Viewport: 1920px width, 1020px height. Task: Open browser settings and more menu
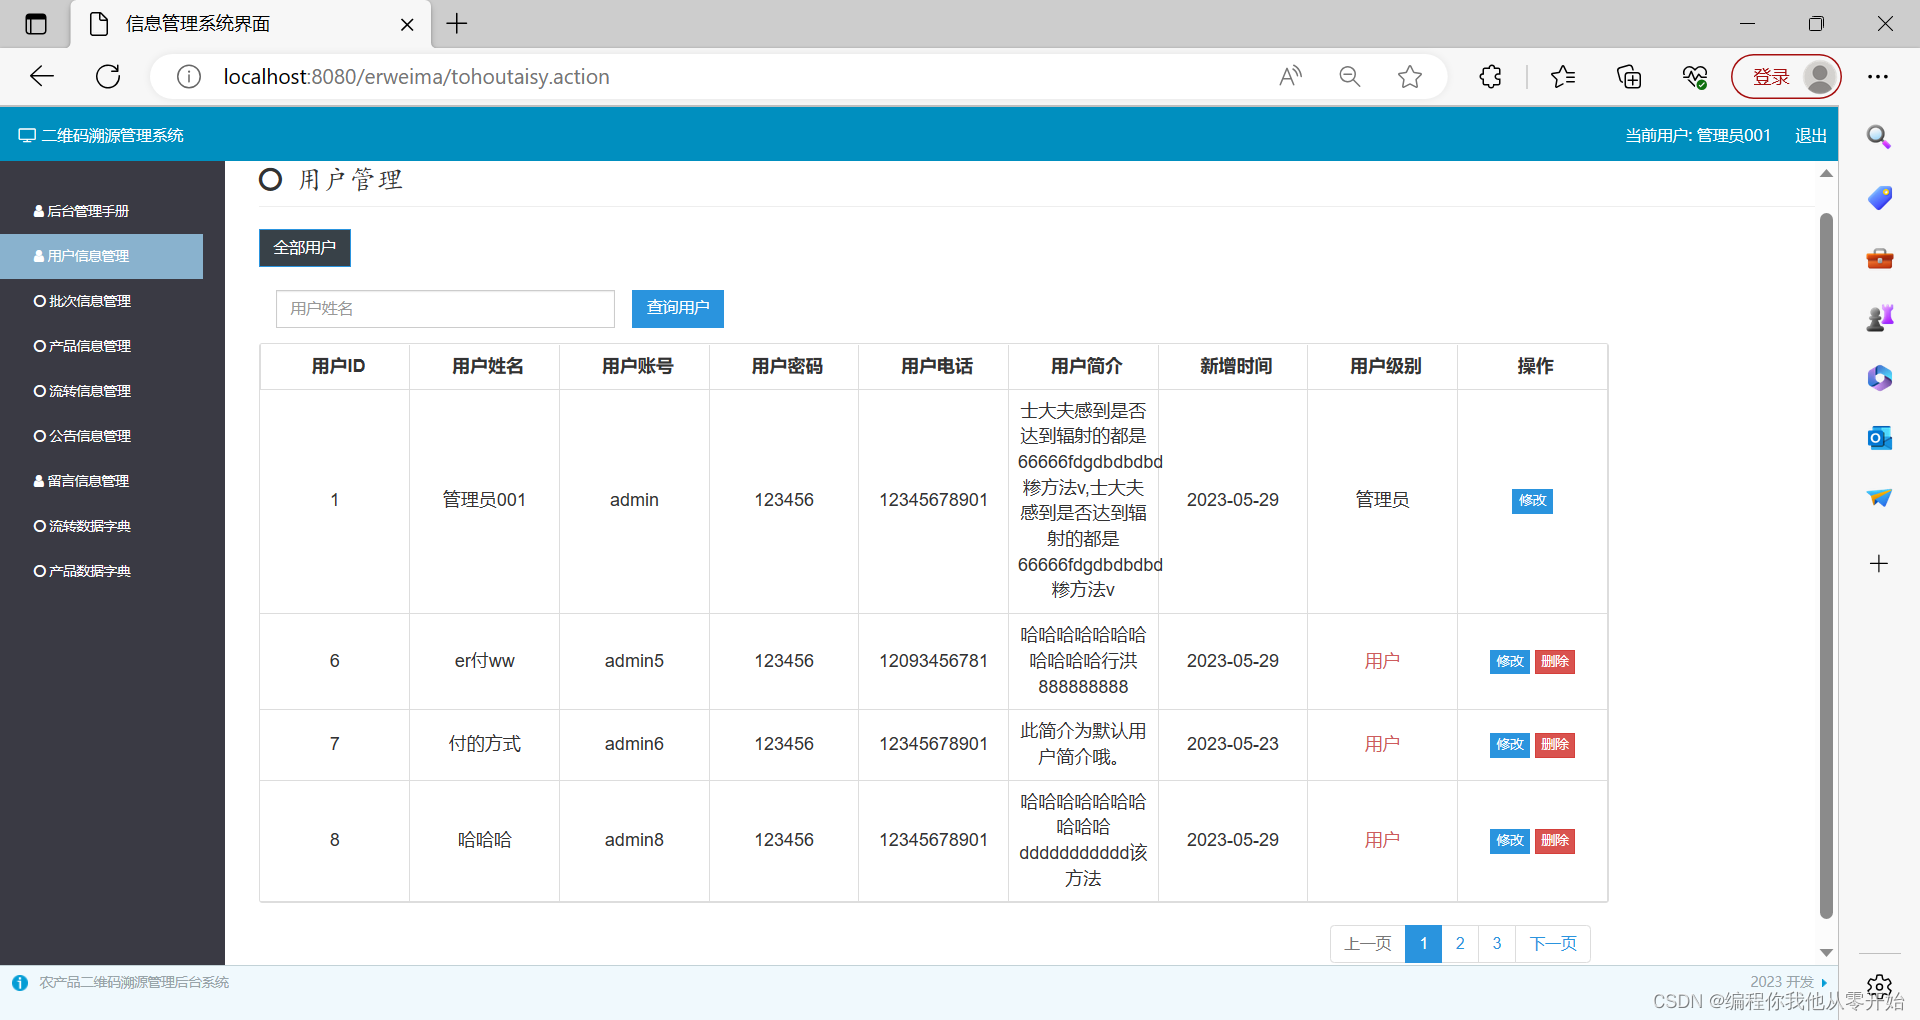click(x=1878, y=77)
